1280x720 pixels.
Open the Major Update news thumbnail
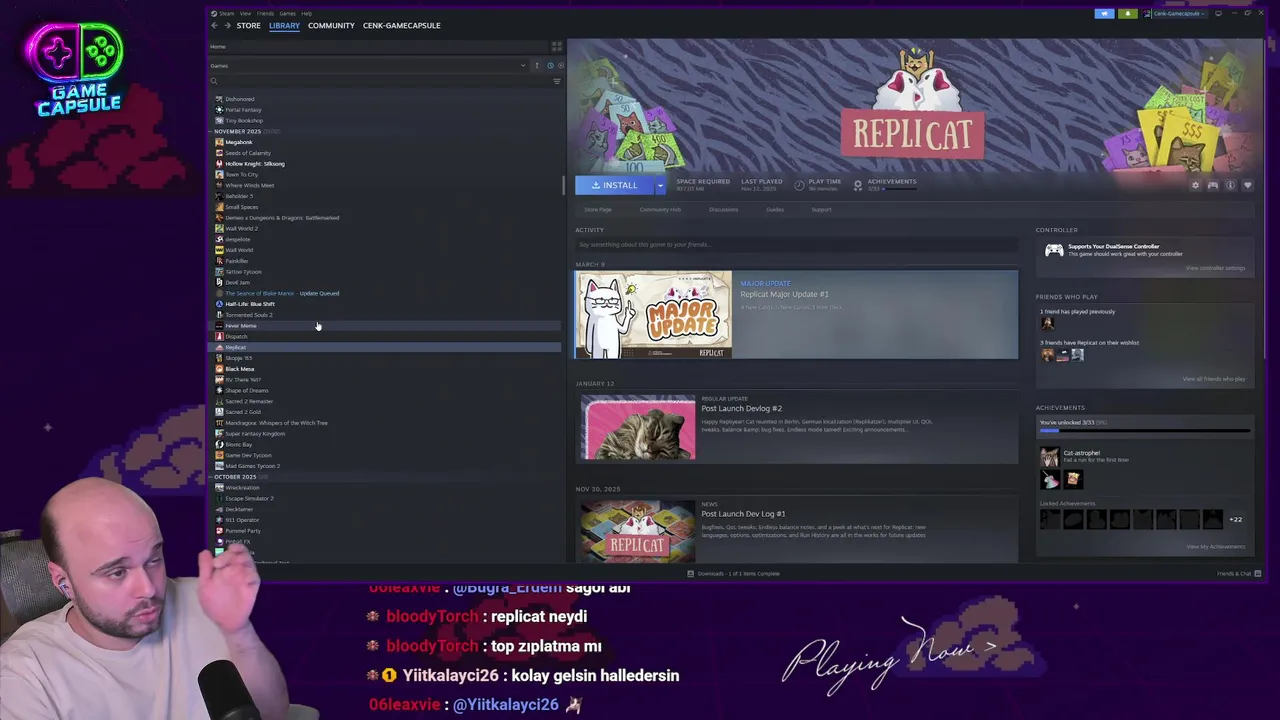pyautogui.click(x=653, y=315)
